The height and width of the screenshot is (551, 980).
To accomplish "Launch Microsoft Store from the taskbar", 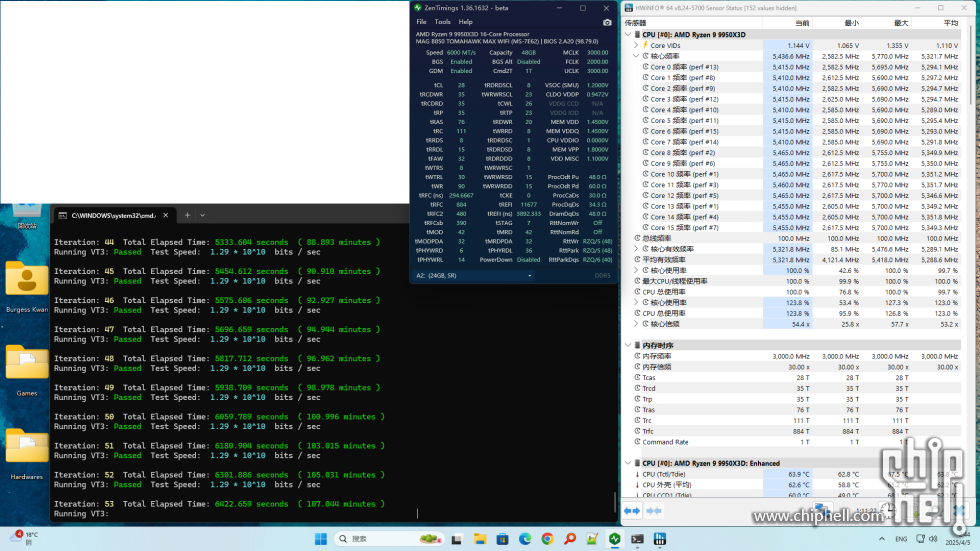I will tap(502, 539).
